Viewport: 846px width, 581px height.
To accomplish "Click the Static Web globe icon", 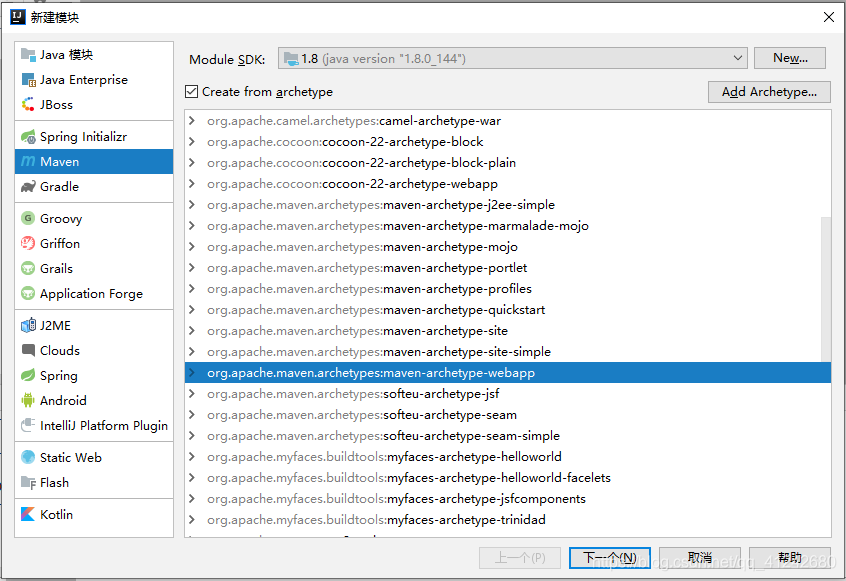I will [x=28, y=457].
